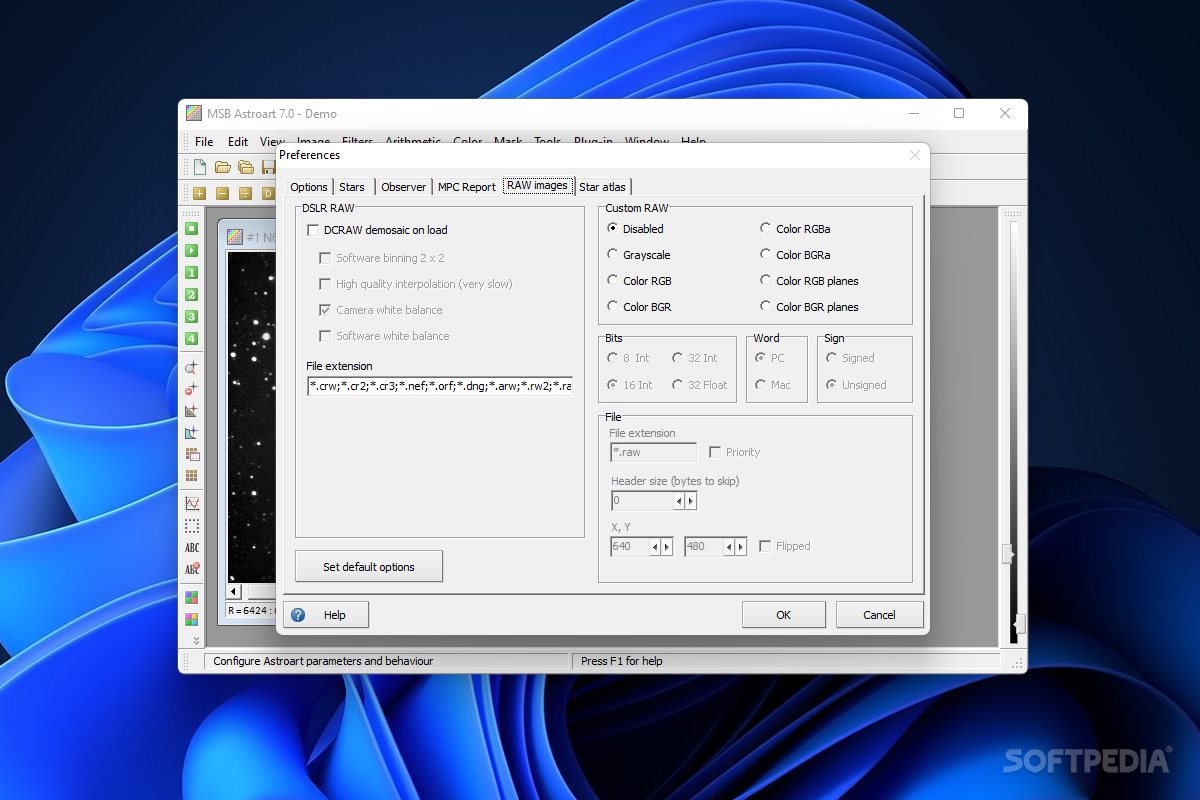Viewport: 1200px width, 800px height.
Task: Choose Color RGB planes radio option
Action: [766, 281]
